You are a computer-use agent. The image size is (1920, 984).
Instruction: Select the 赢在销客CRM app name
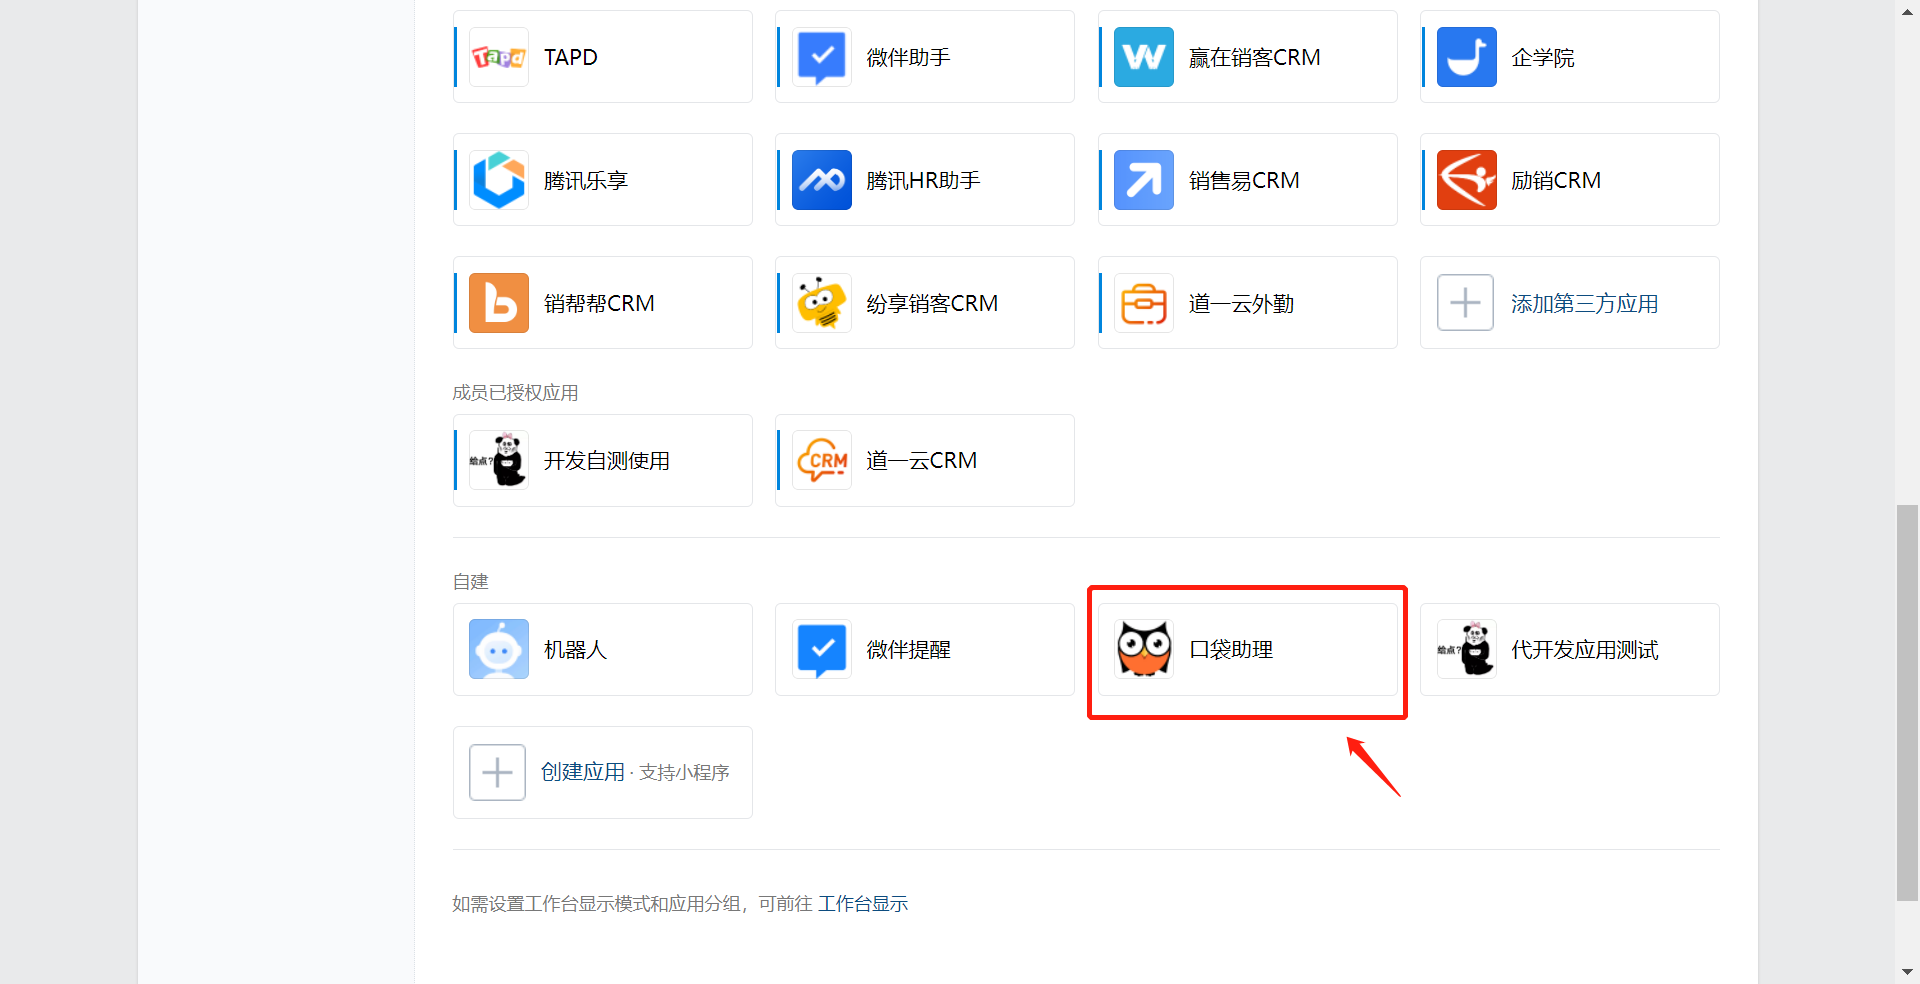point(1255,58)
